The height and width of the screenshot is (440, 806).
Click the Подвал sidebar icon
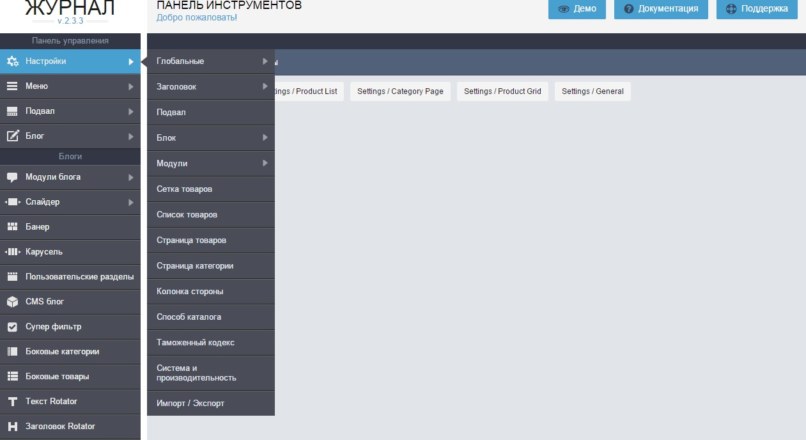[x=12, y=111]
